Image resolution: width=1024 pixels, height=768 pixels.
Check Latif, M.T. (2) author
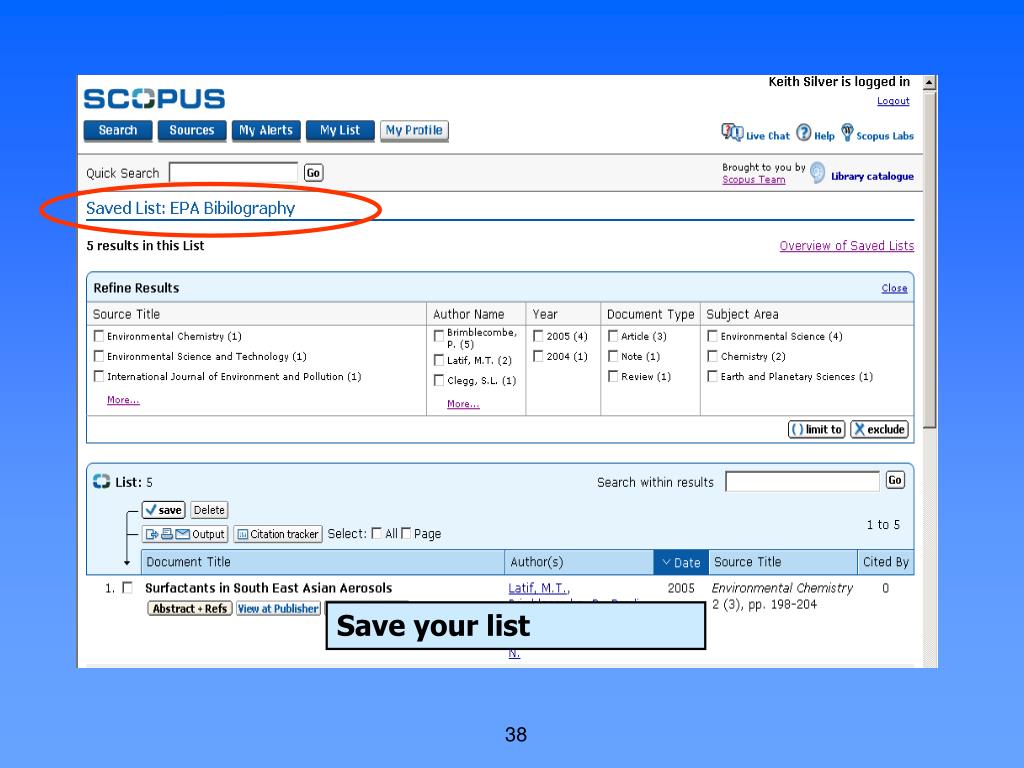pyautogui.click(x=439, y=360)
